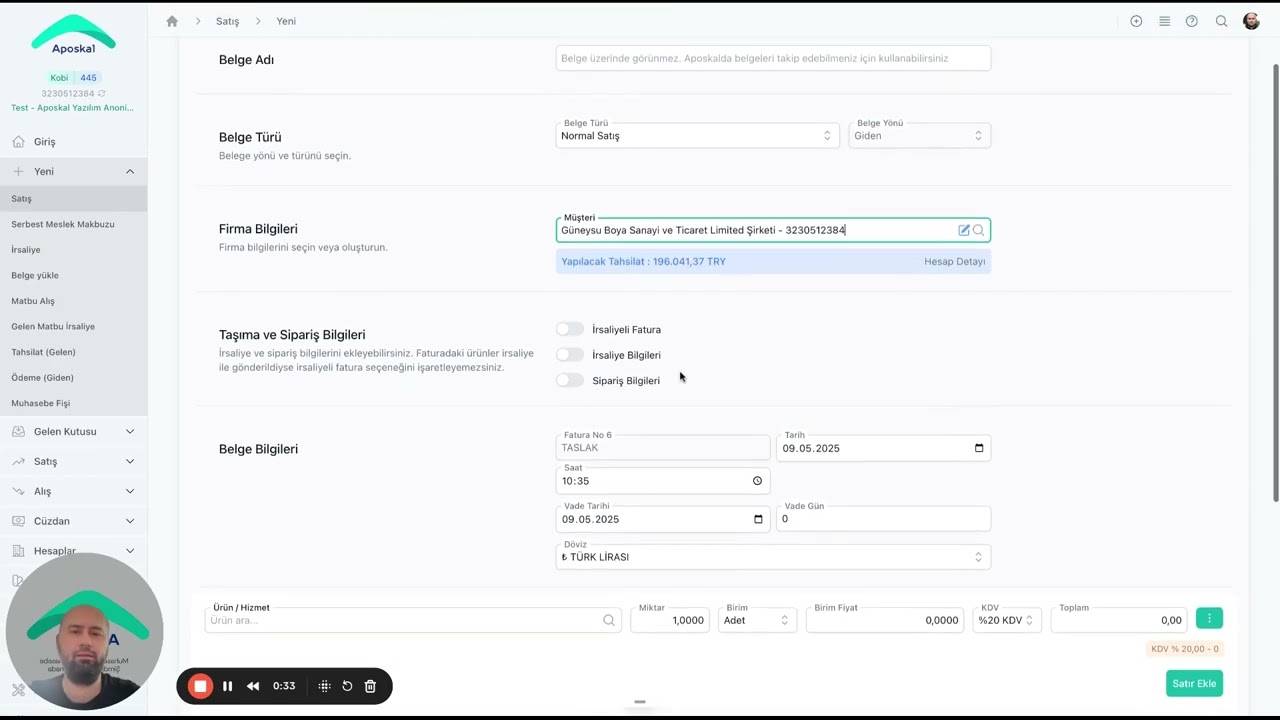This screenshot has height=720, width=1280.
Task: Expand Hesaplar sidebar section
Action: tap(130, 551)
